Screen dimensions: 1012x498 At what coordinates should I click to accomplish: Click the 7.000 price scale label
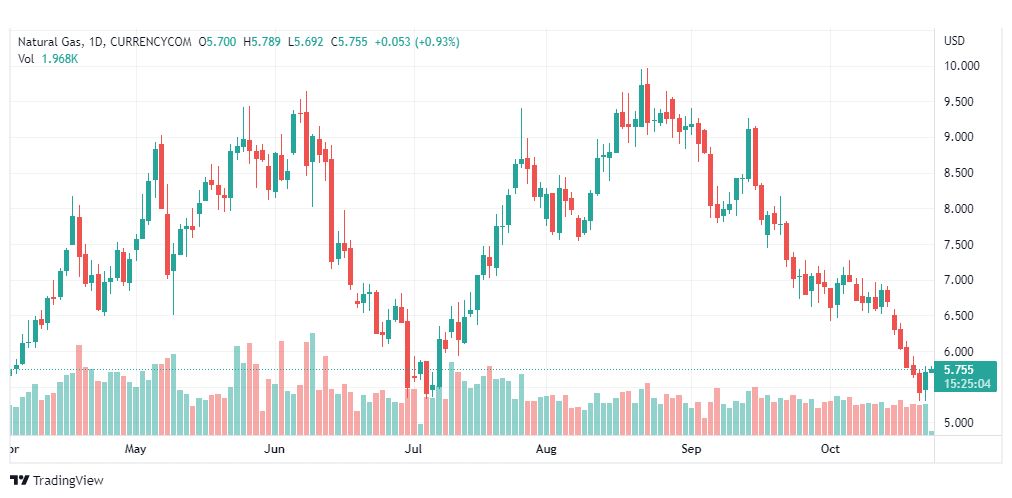coord(959,280)
